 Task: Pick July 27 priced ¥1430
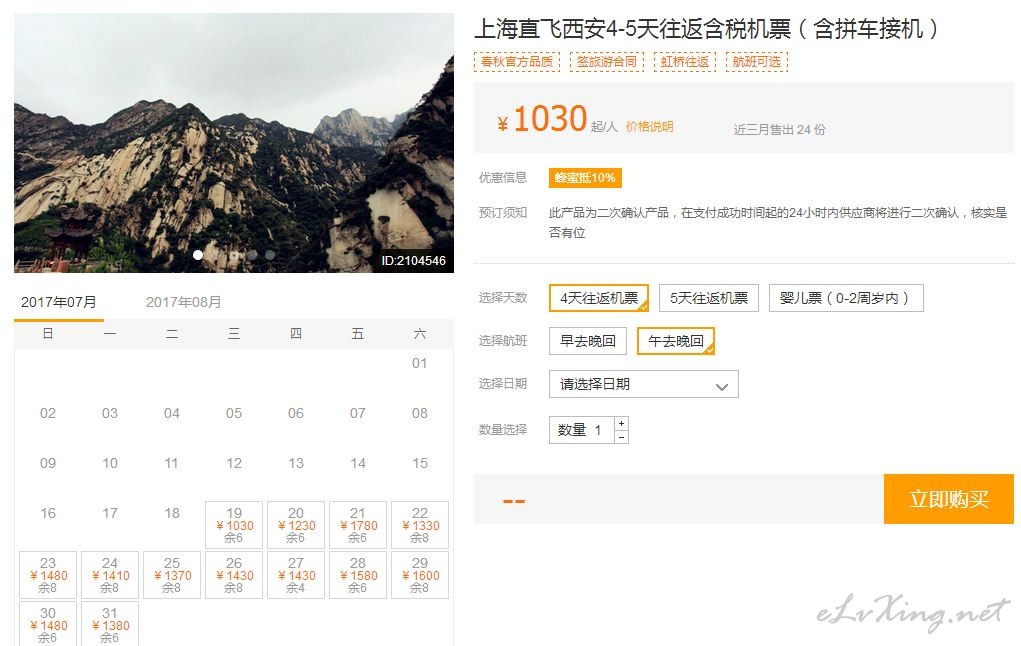coord(296,575)
